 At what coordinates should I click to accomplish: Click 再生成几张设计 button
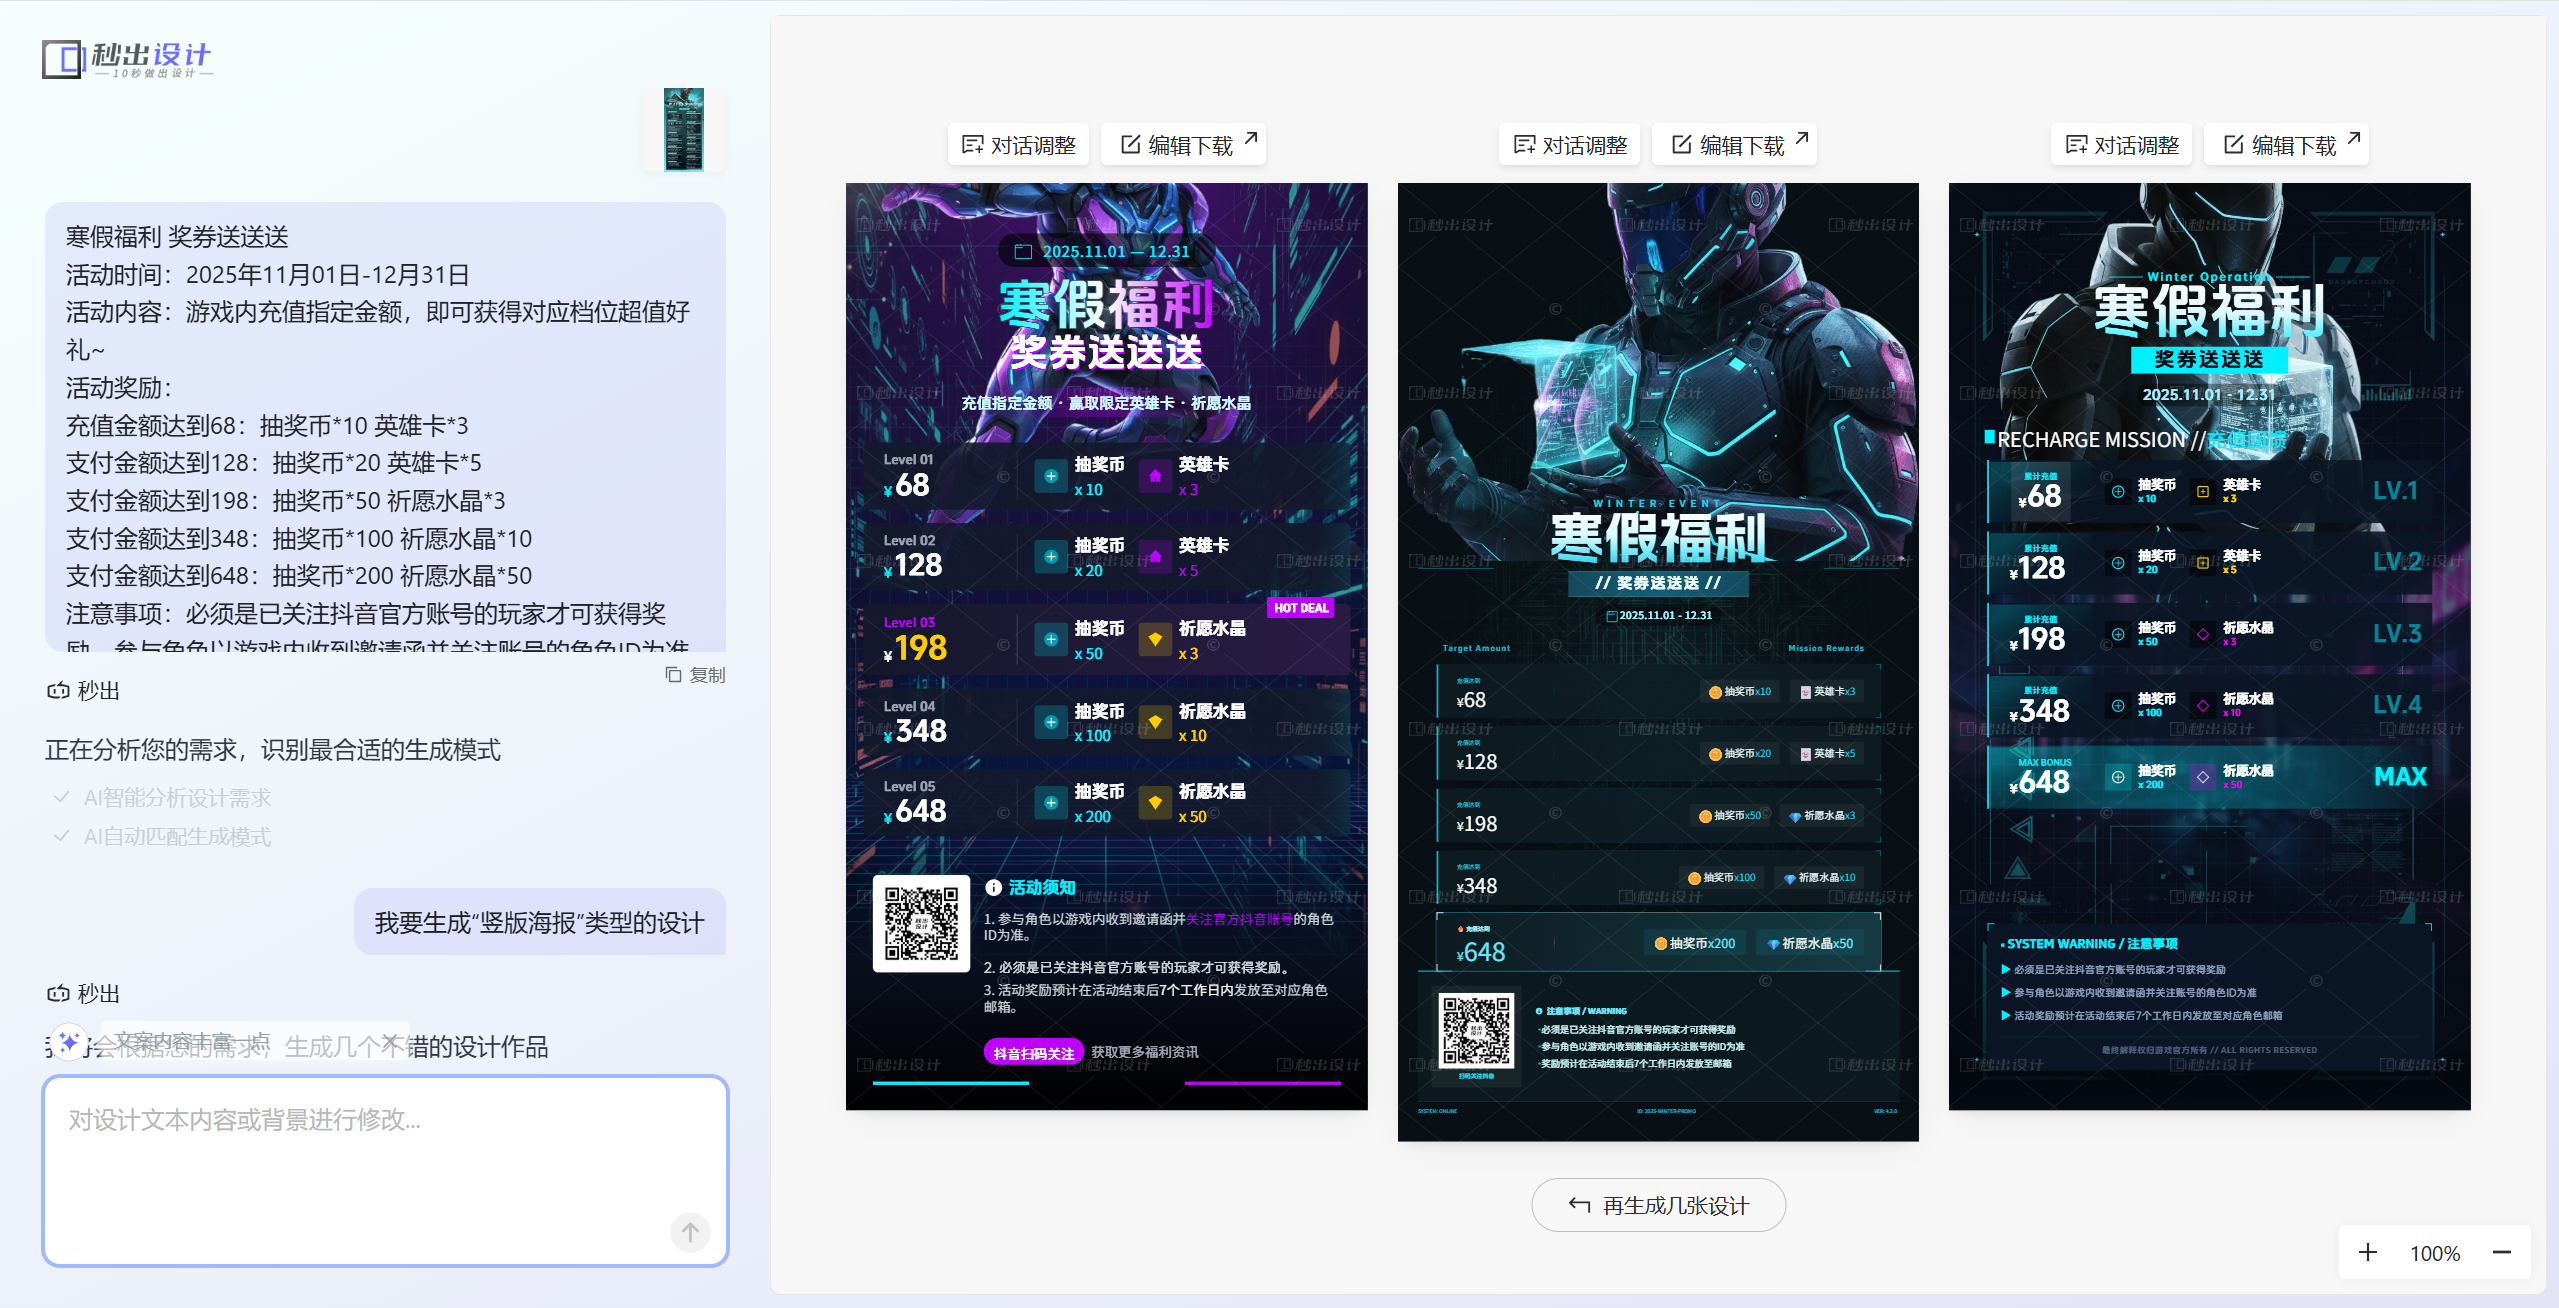1658,1205
